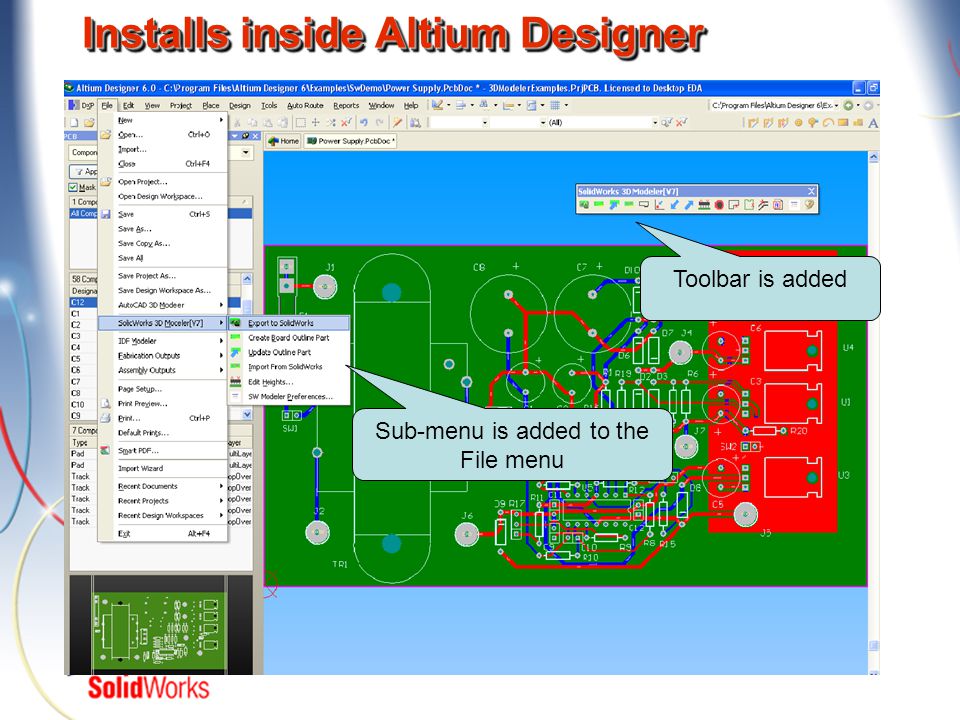960x720 pixels.
Task: Toggle the Mask checkbox in PCB panel
Action: [x=73, y=187]
